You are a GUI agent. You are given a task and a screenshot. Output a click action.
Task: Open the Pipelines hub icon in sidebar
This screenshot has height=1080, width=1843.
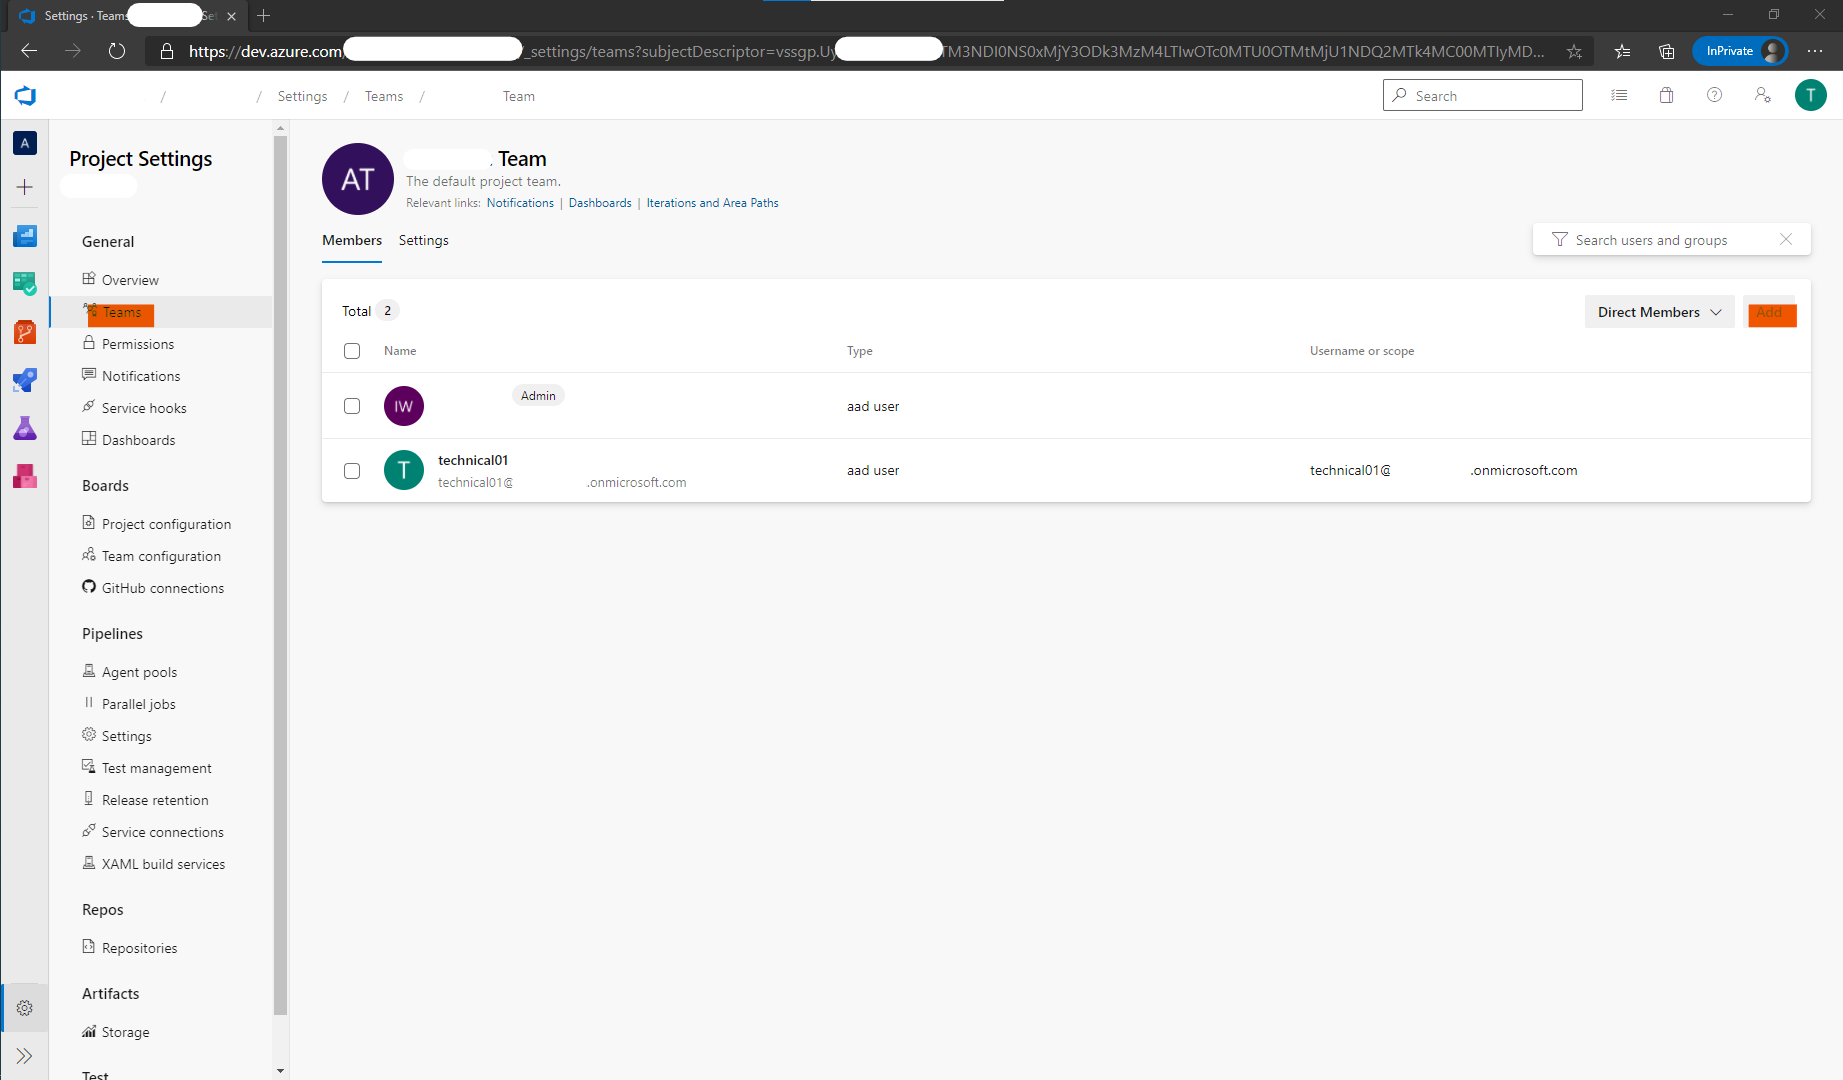[x=25, y=380]
